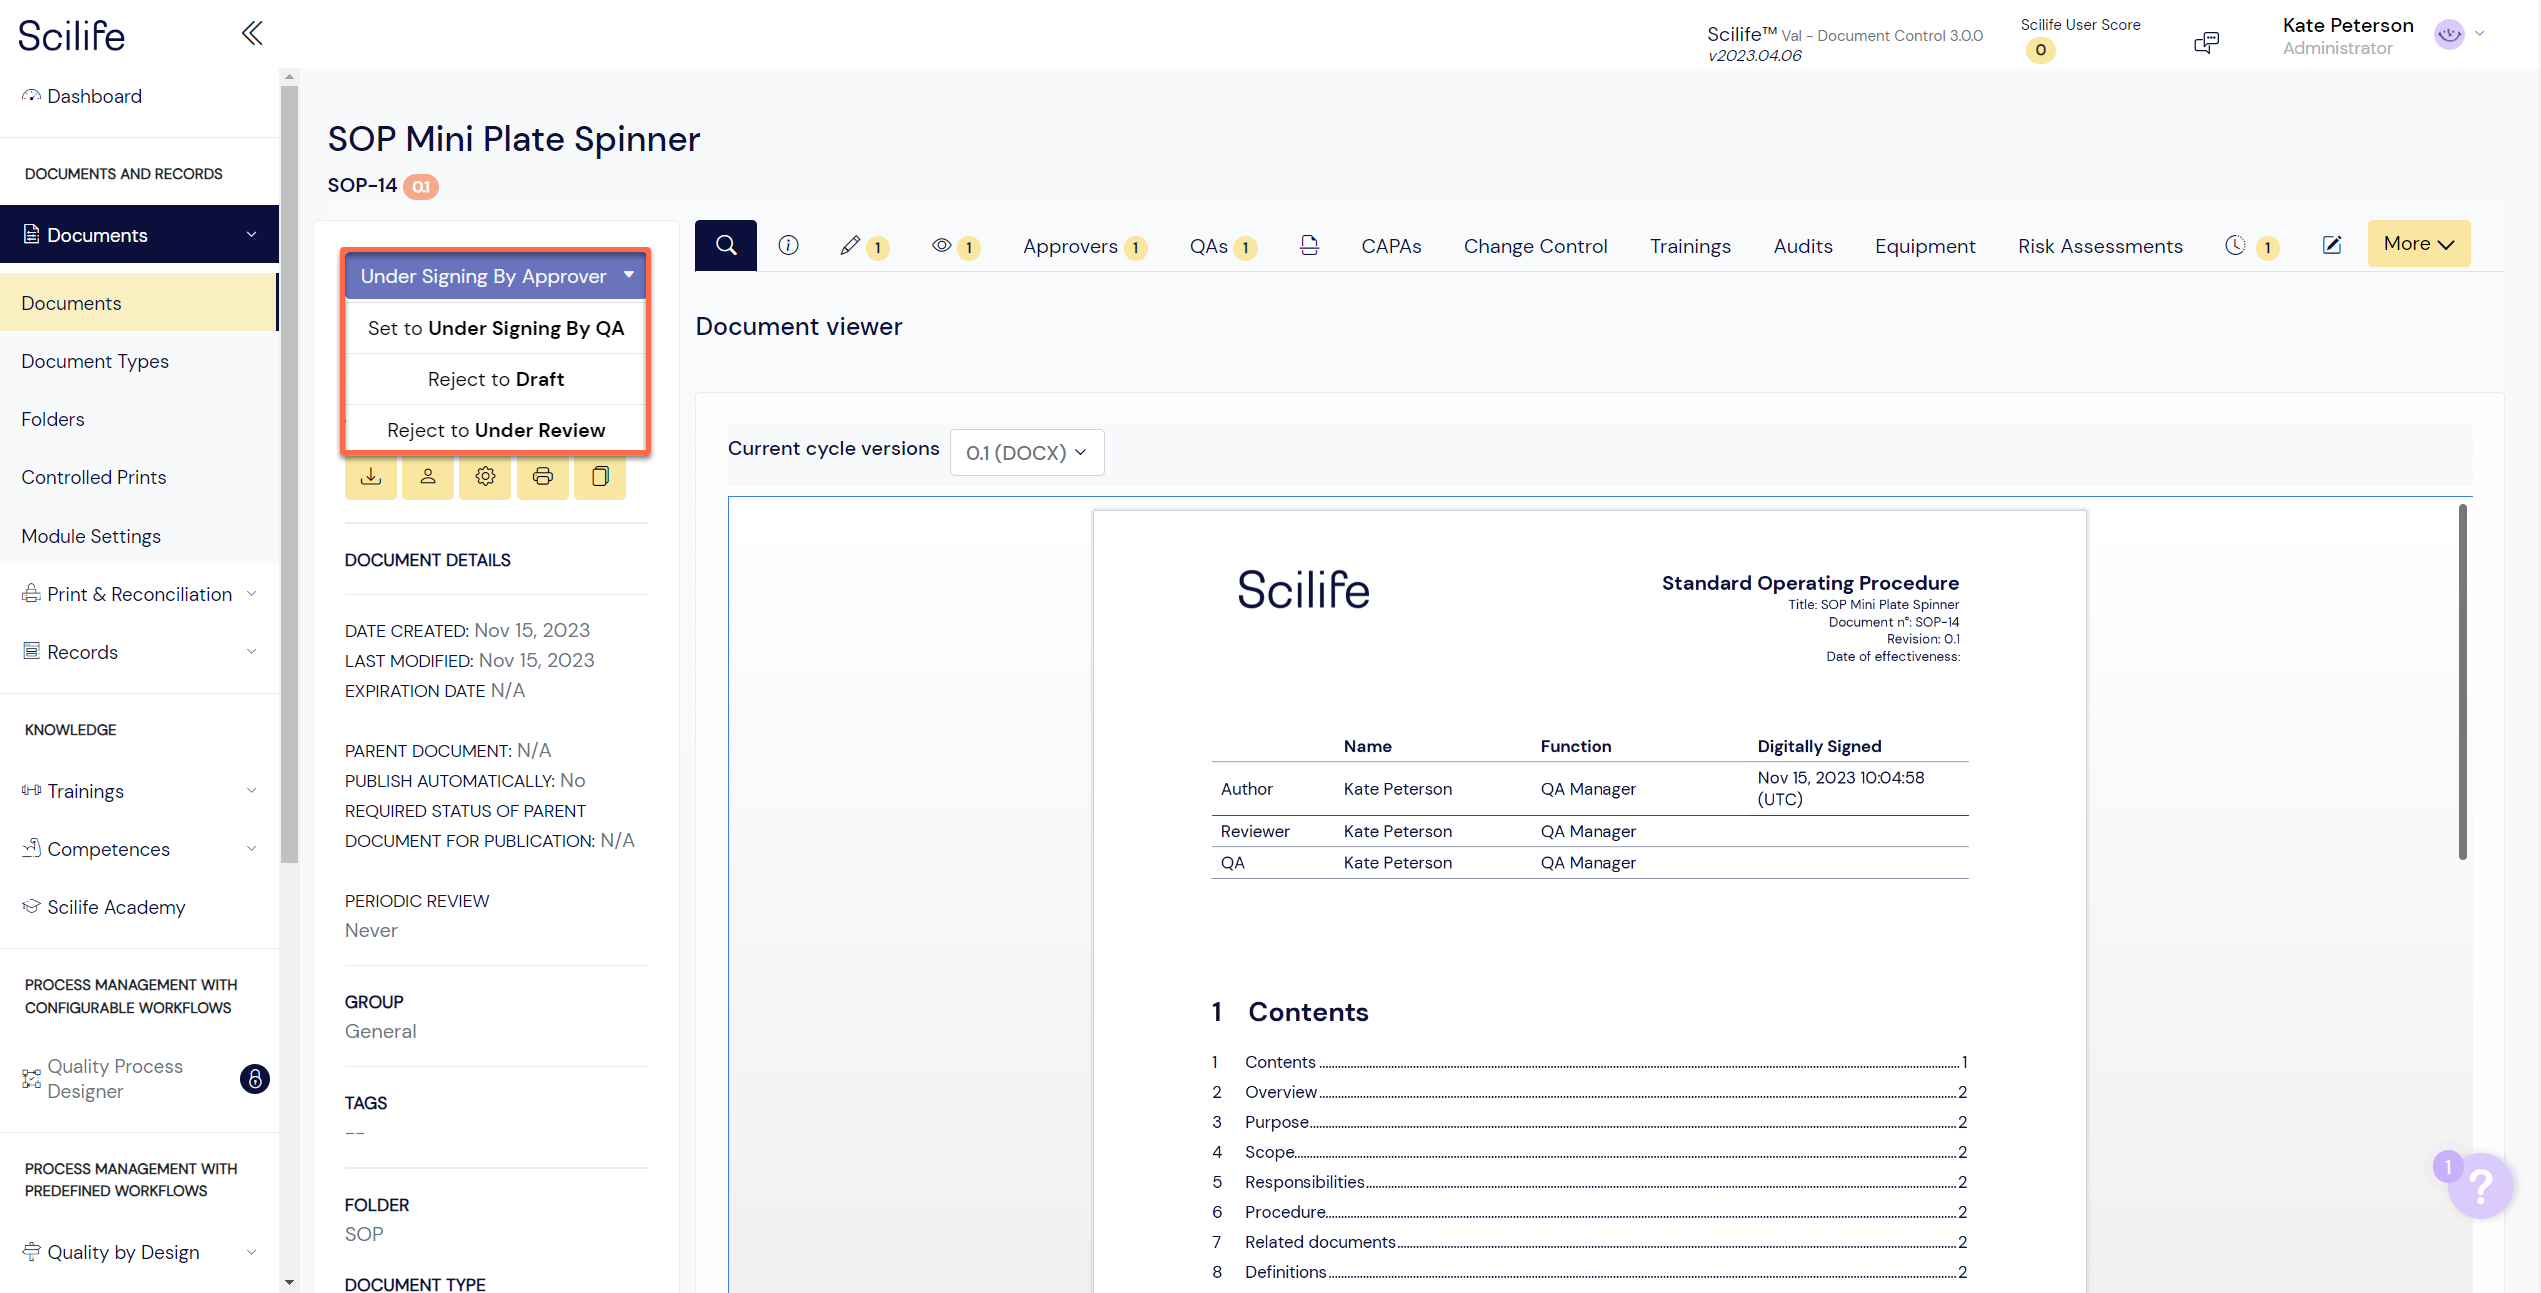The image size is (2541, 1293).
Task: Click the Overview entry in contents
Action: (1590, 1092)
